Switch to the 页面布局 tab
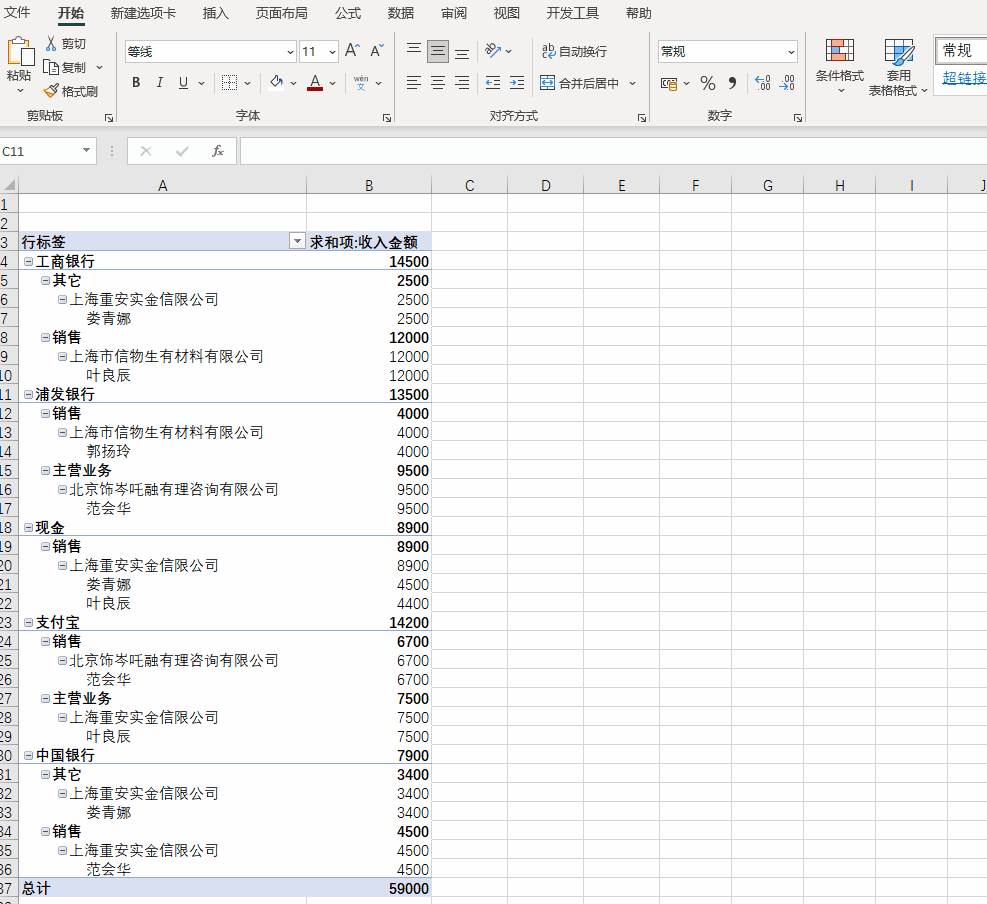Image resolution: width=987 pixels, height=904 pixels. [x=281, y=13]
